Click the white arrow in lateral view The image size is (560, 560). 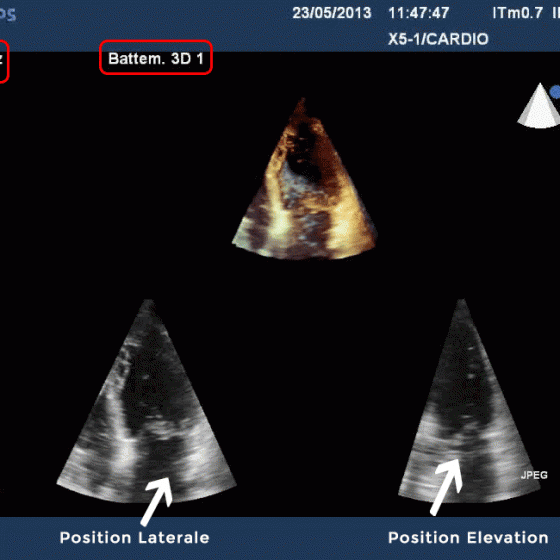(x=156, y=501)
